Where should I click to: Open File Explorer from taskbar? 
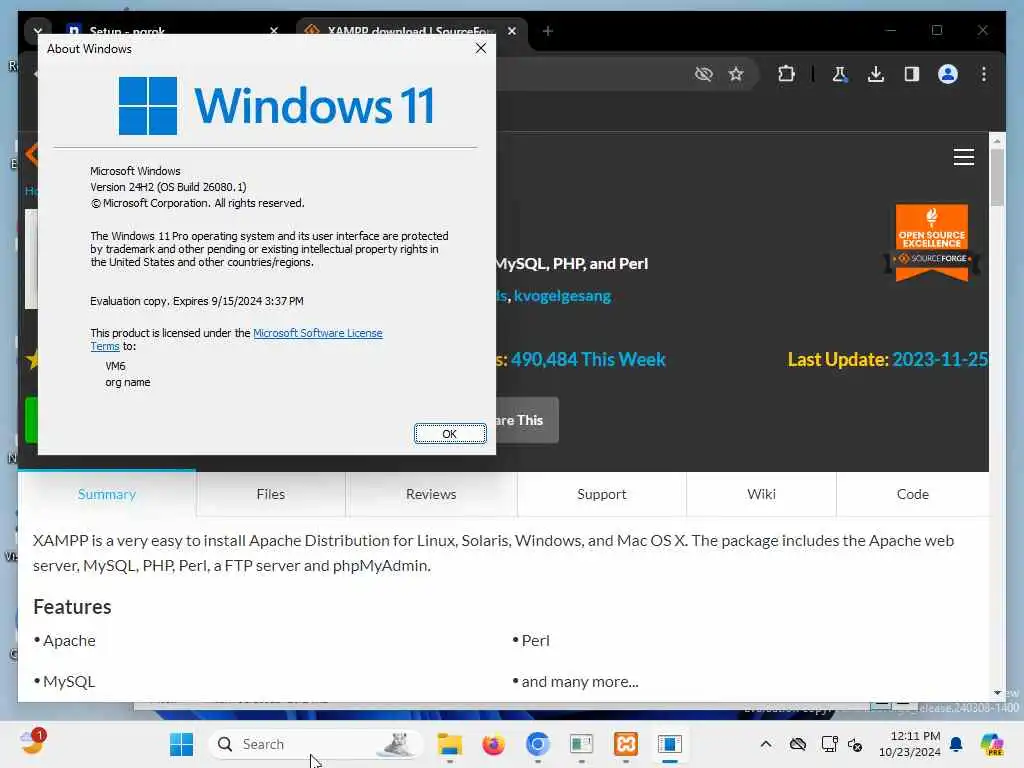450,744
